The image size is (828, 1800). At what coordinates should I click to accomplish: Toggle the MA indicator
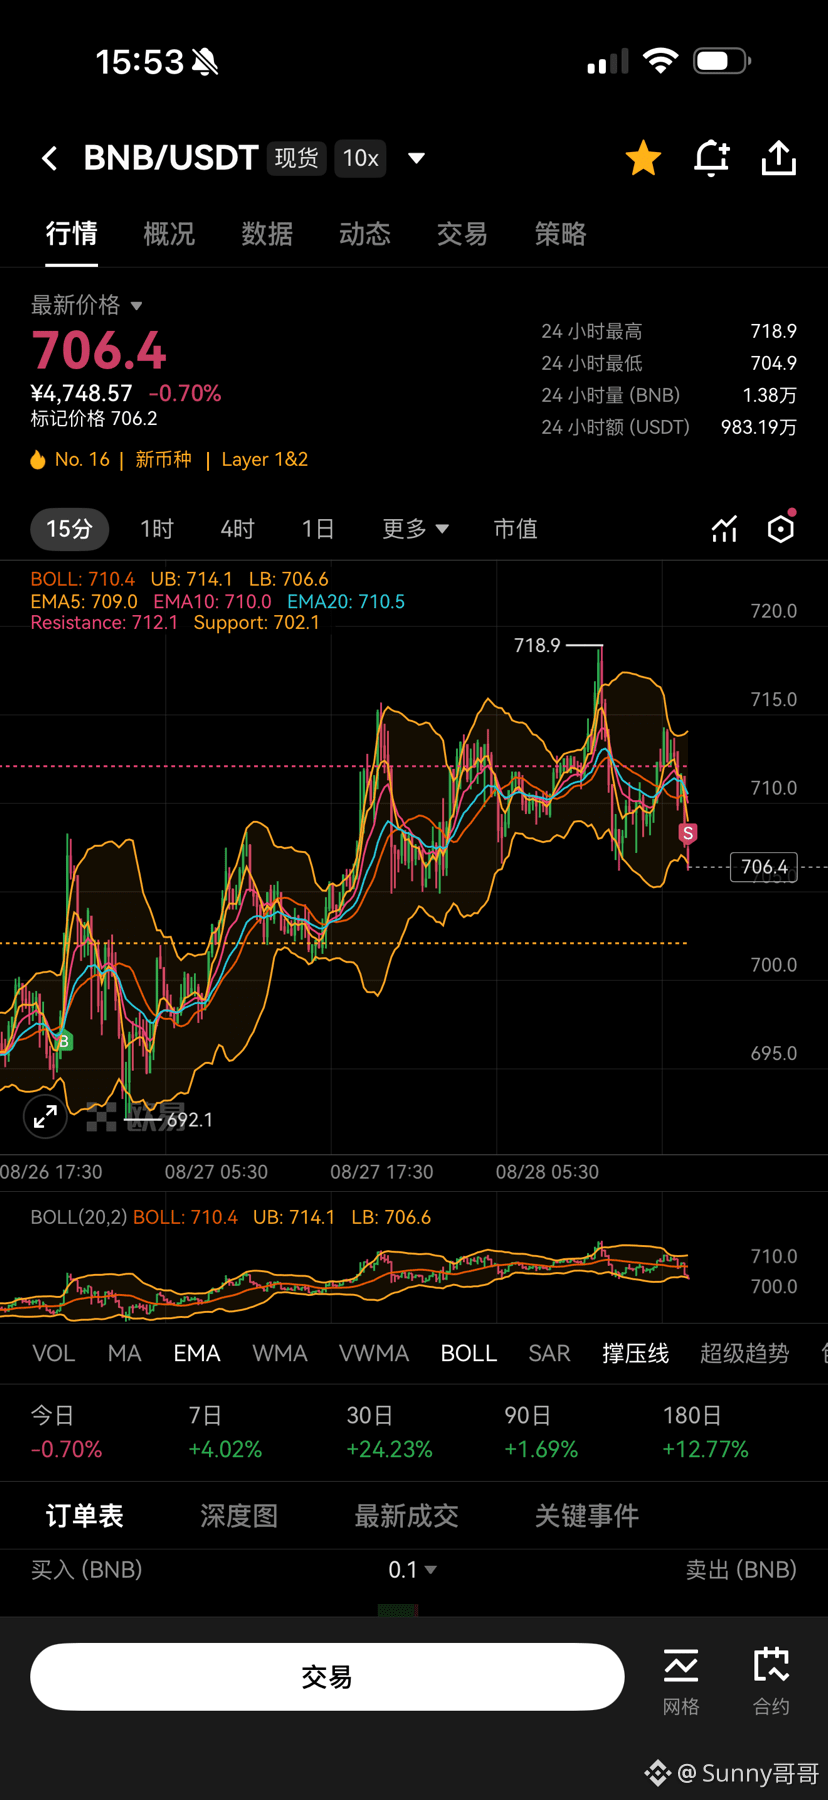pos(124,1353)
